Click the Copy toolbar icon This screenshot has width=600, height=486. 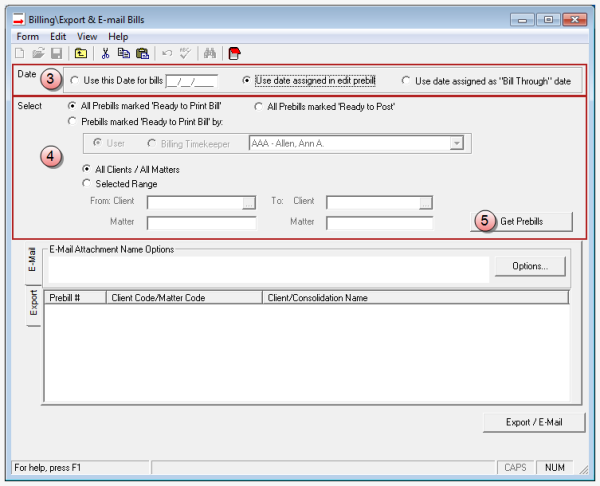click(124, 53)
